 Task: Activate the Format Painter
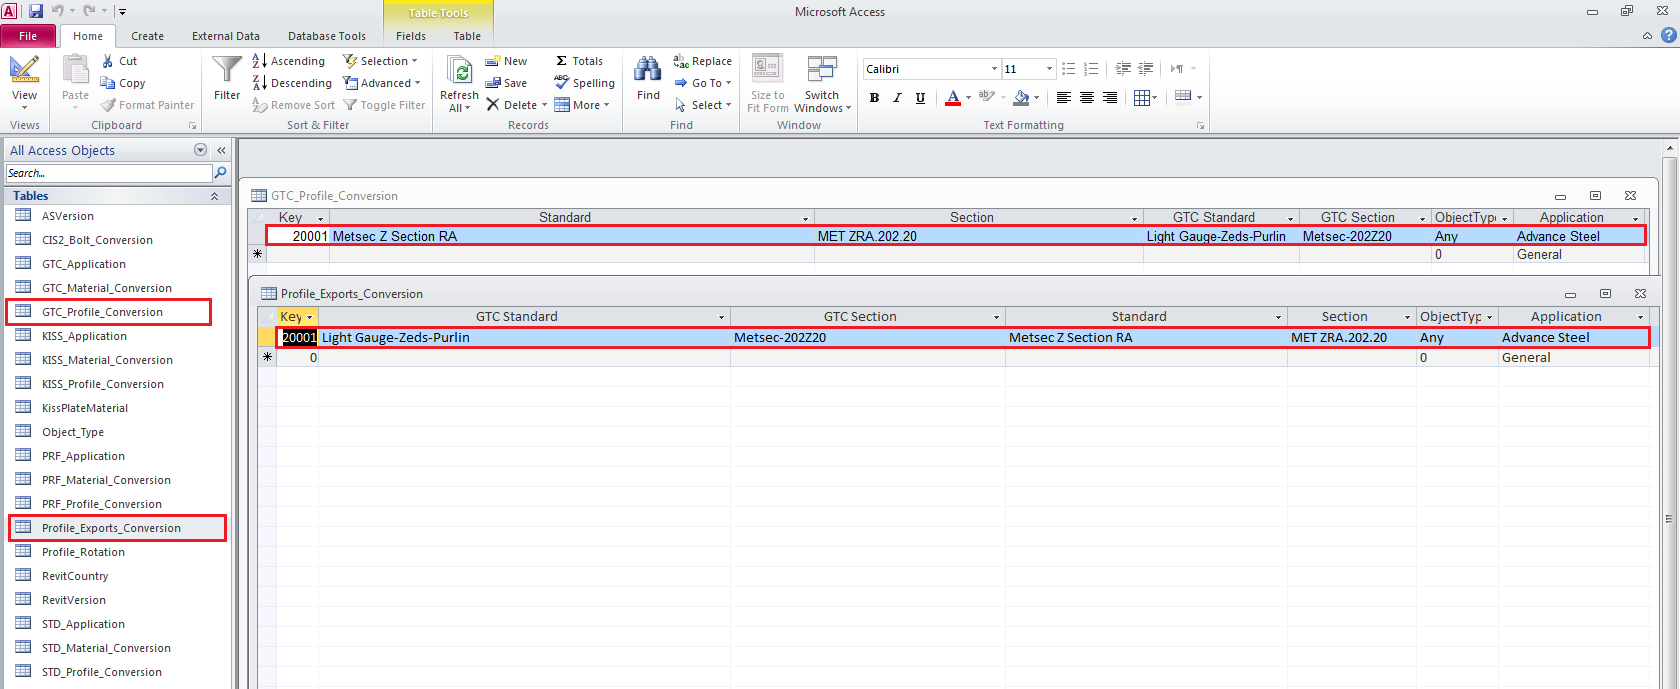[x=147, y=105]
